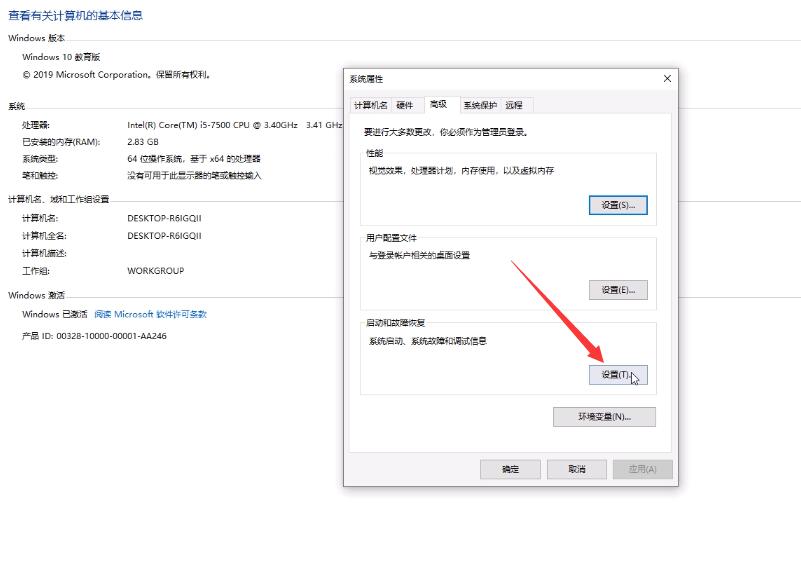Click the 2019 Microsoft Corporation copyright line

click(116, 75)
